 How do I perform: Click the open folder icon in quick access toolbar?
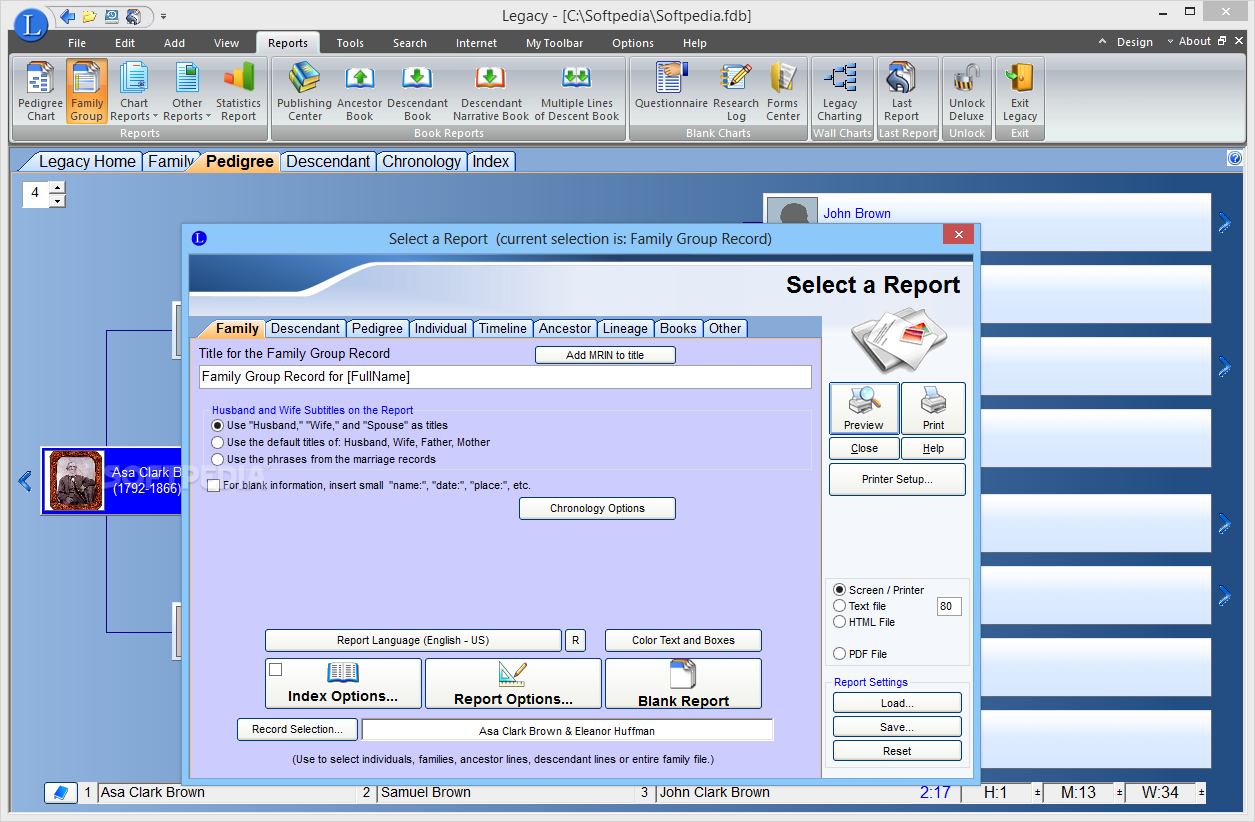(x=89, y=16)
